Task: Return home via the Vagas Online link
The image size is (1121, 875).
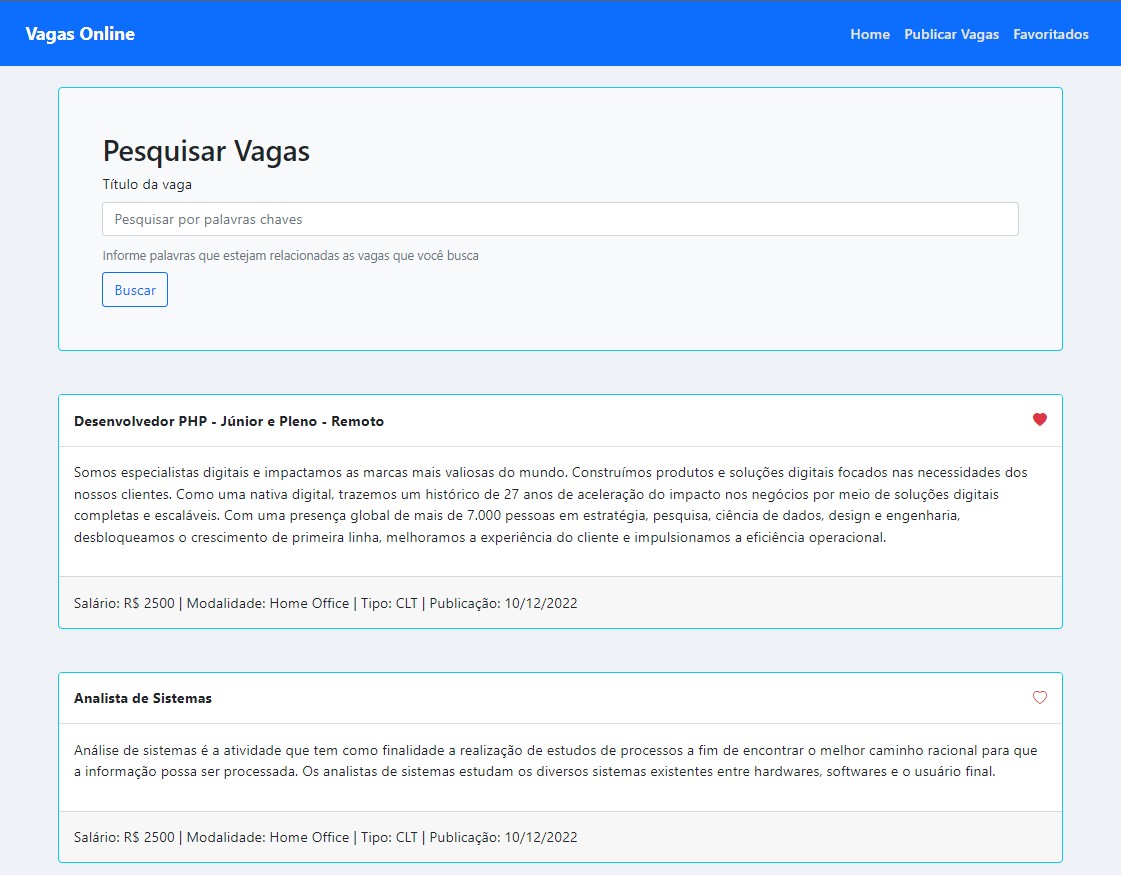Action: (80, 33)
